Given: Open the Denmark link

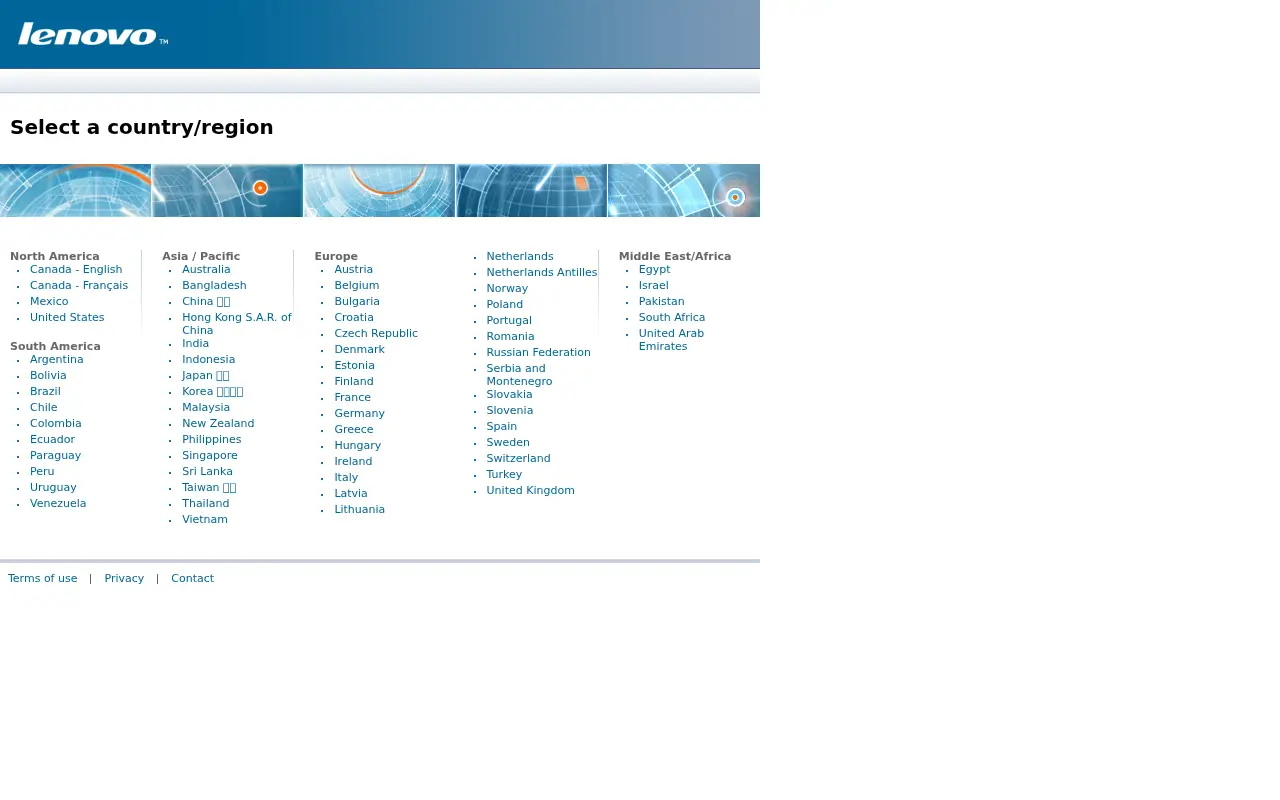Looking at the screenshot, I should tap(359, 349).
